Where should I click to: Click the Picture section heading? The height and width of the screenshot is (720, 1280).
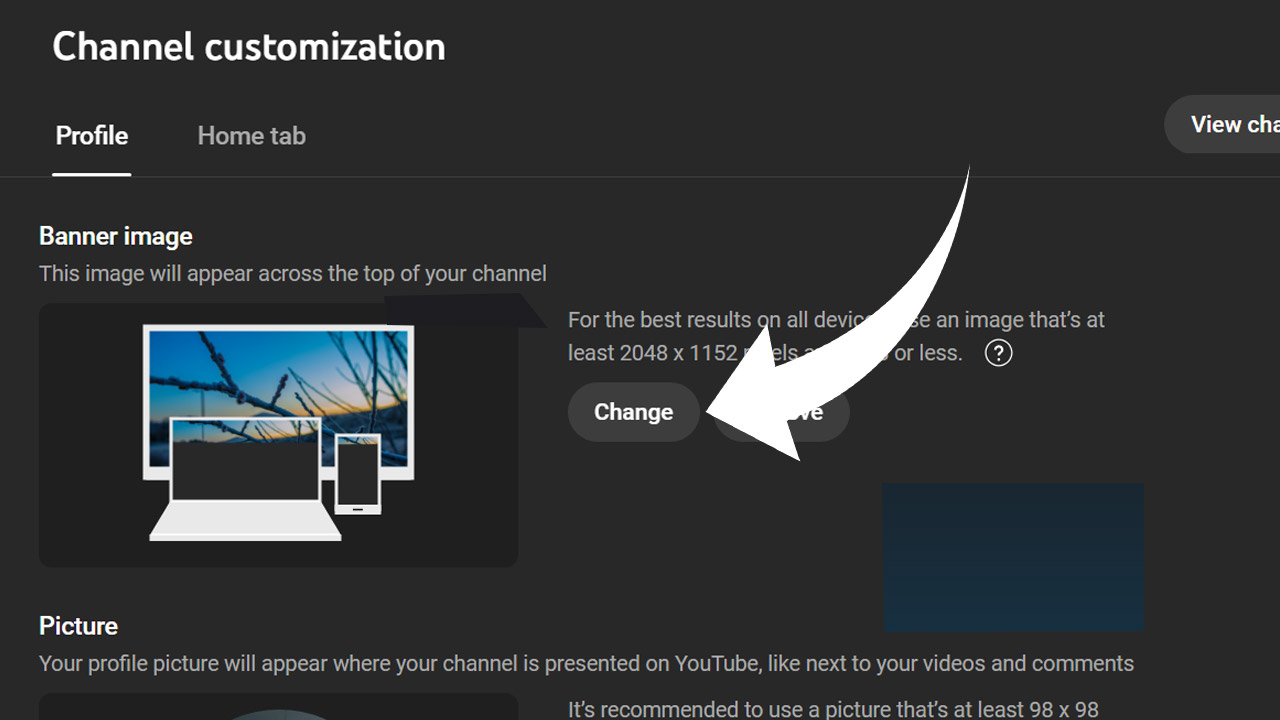[x=78, y=626]
